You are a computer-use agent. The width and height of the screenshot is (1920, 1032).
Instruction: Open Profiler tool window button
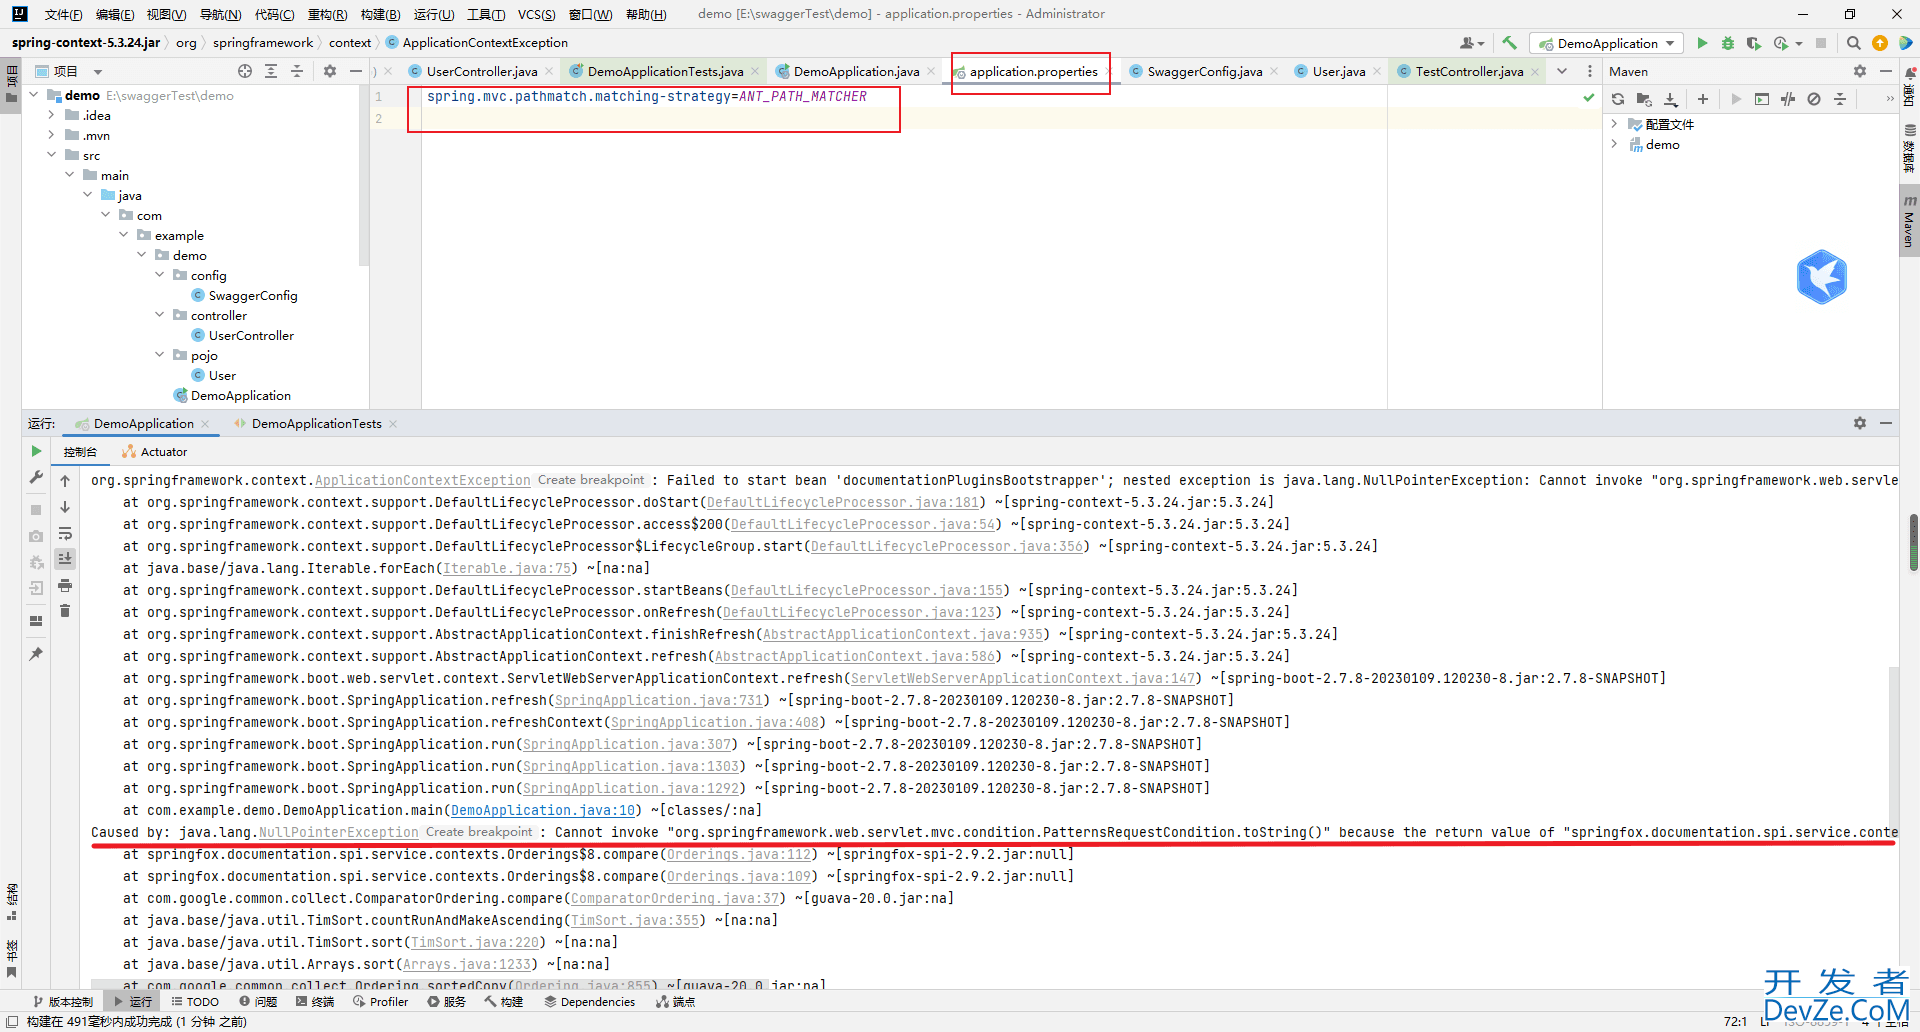coord(380,1002)
